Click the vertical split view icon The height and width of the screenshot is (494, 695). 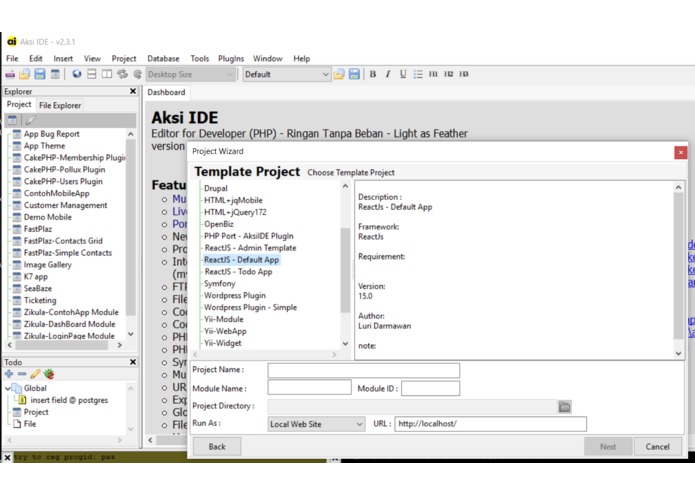tap(107, 74)
